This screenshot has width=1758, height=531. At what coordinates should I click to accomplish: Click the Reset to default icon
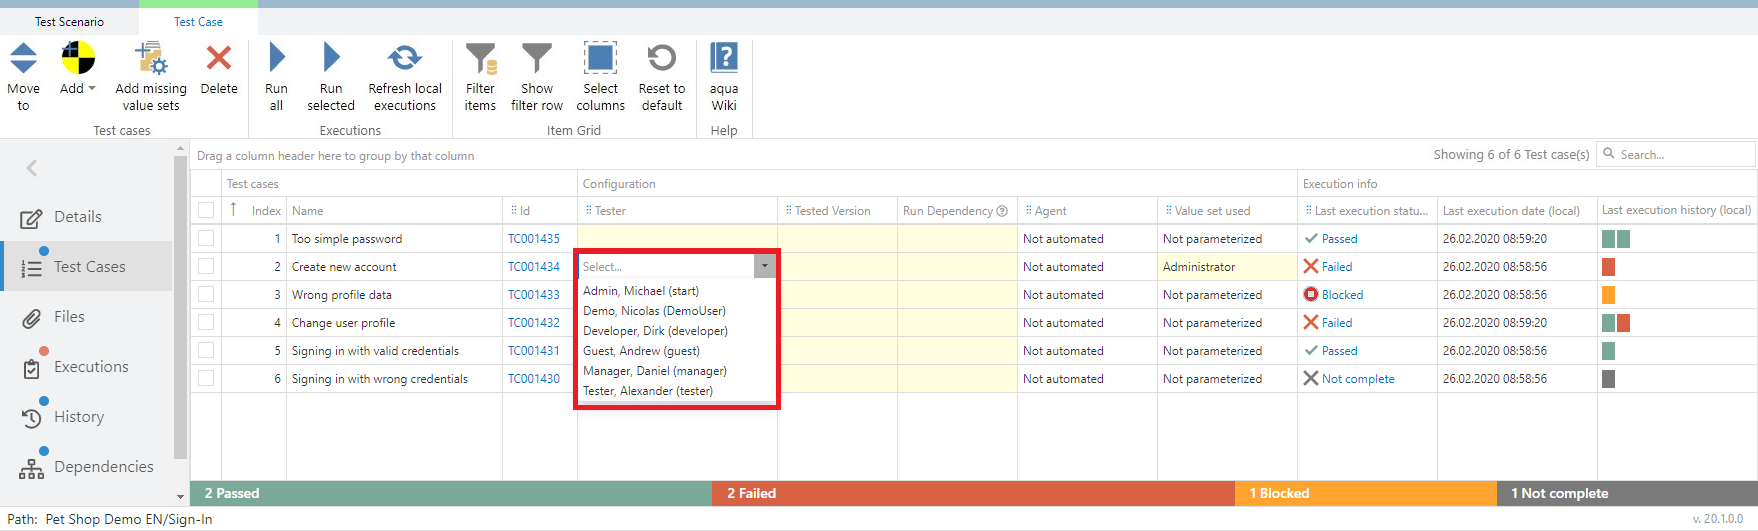661,59
